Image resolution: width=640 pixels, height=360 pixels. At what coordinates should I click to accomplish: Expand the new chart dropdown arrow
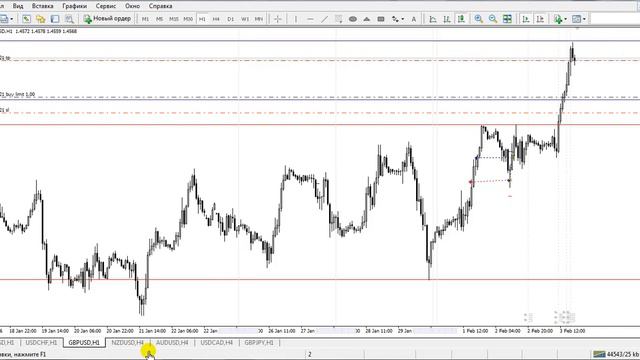pyautogui.click(x=11, y=19)
